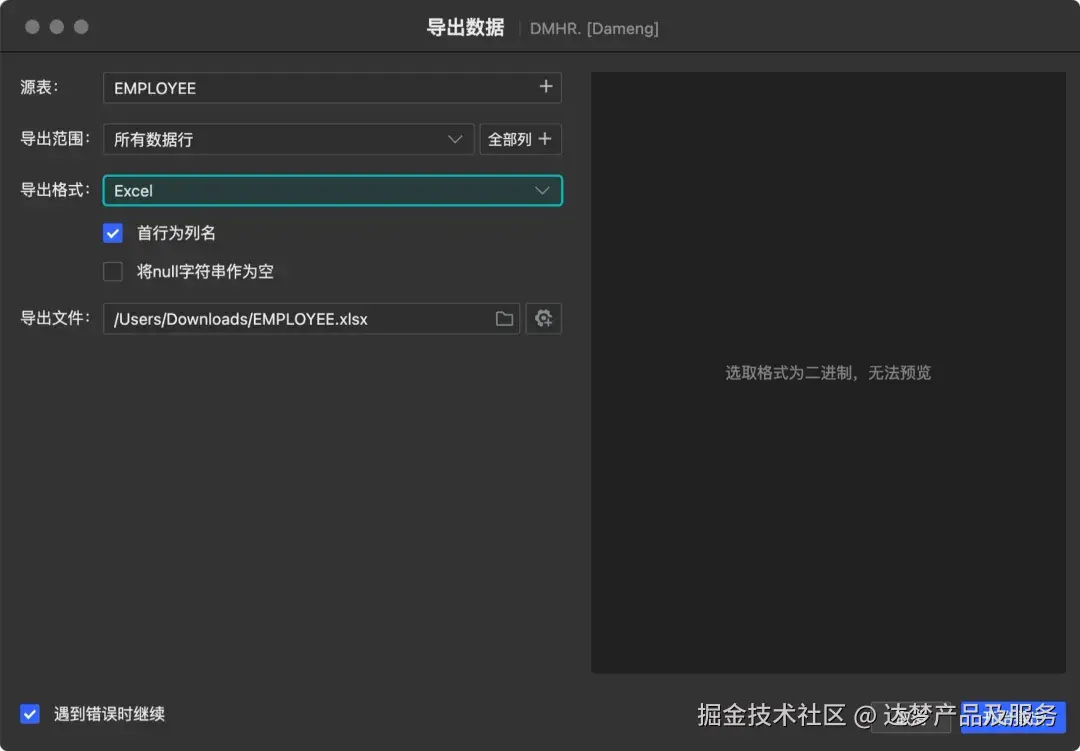Click the 源表 label
The image size is (1080, 751).
point(39,88)
